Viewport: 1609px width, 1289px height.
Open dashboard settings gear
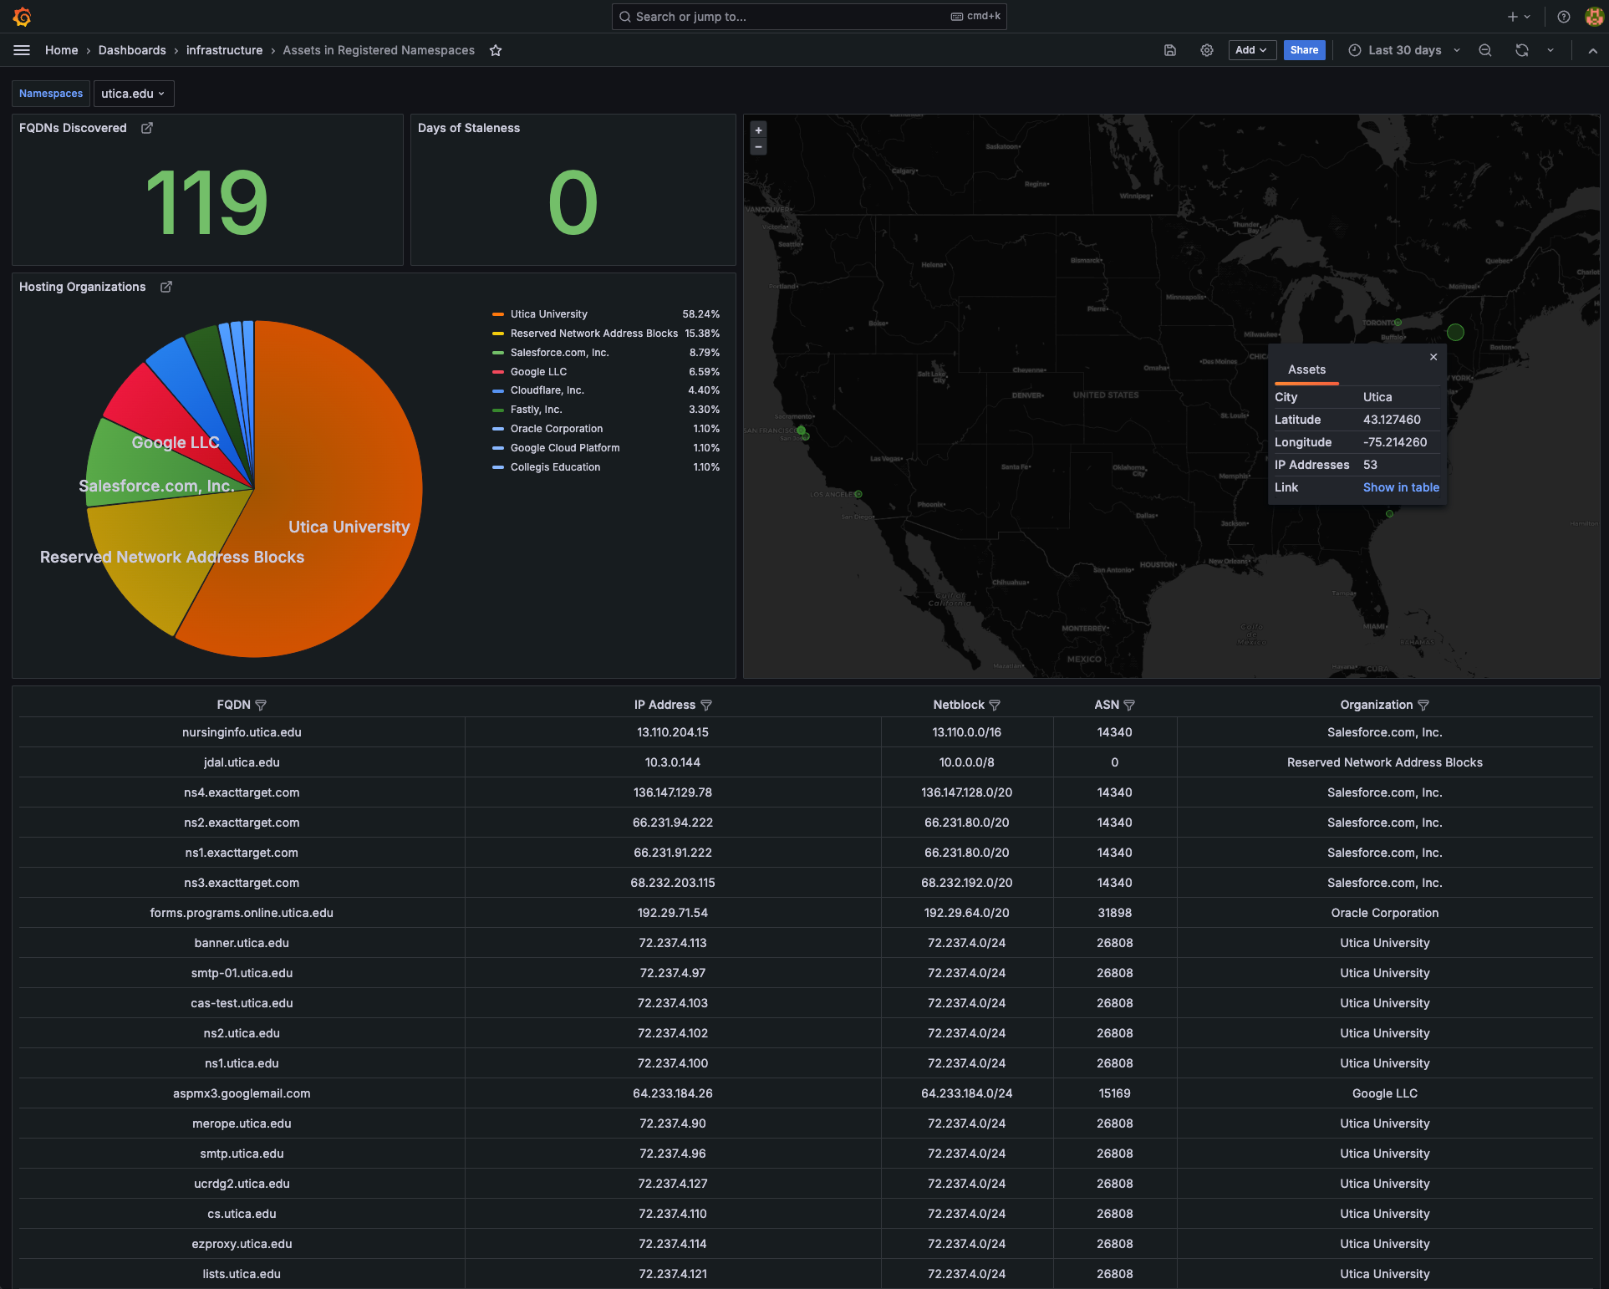(1207, 50)
